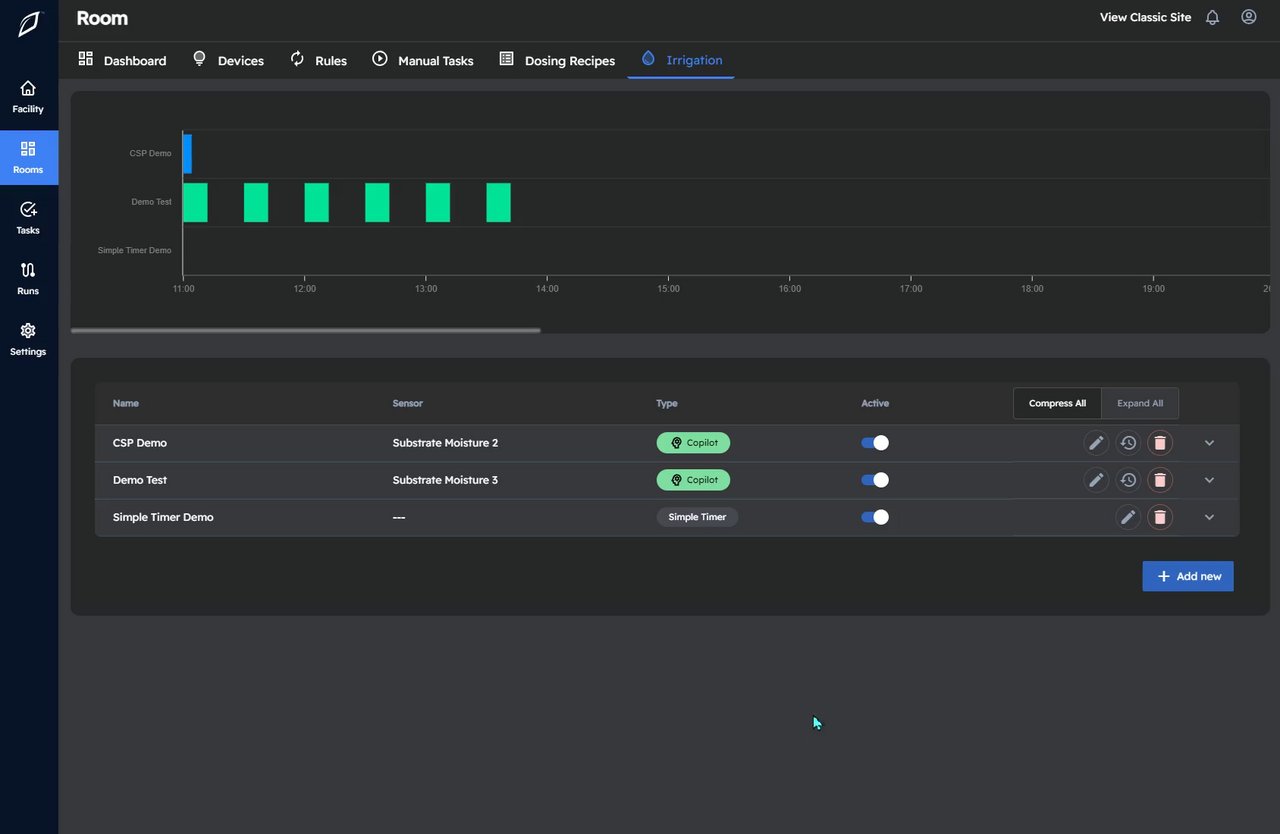Viewport: 1280px width, 834px height.
Task: Click the Substrate Moisture 3 sensor cell
Action: 445,480
